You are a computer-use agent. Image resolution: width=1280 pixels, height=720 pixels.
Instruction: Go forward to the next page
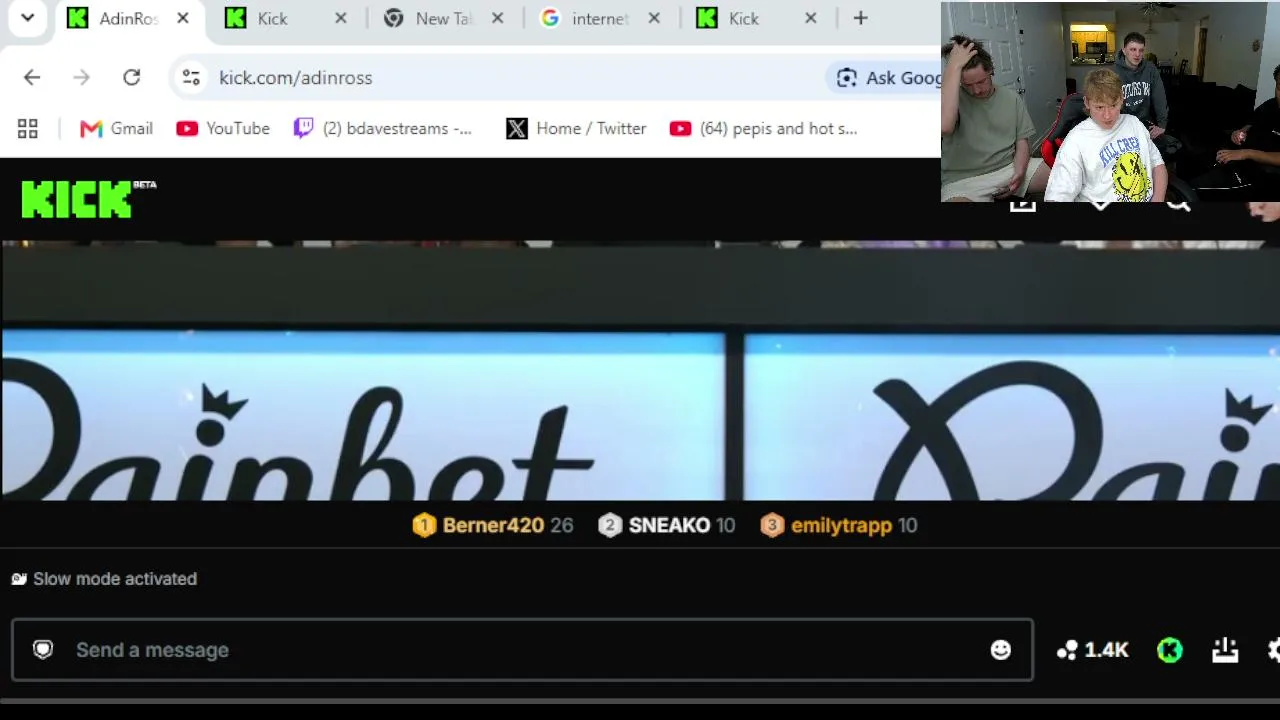(82, 78)
